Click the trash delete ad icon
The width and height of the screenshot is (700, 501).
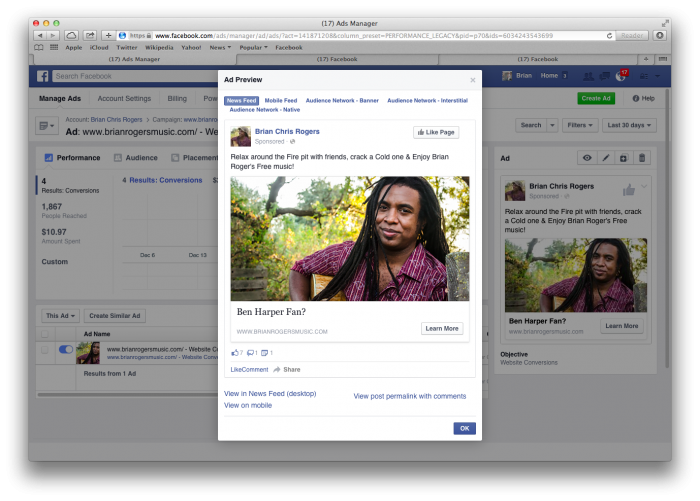(642, 158)
